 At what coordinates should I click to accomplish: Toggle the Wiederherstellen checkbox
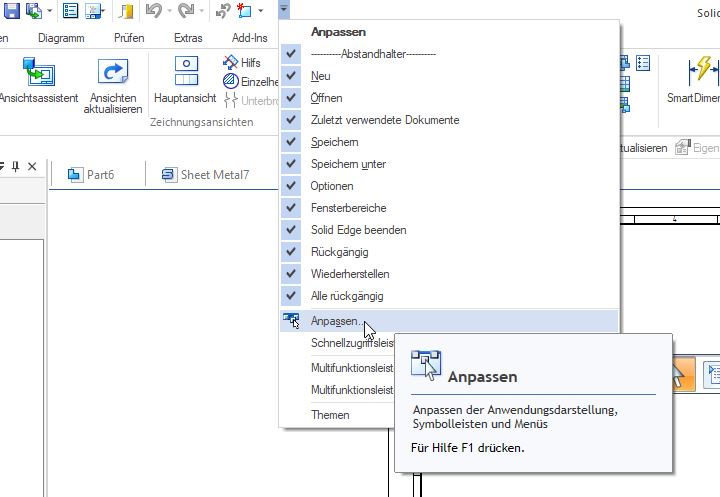point(291,274)
